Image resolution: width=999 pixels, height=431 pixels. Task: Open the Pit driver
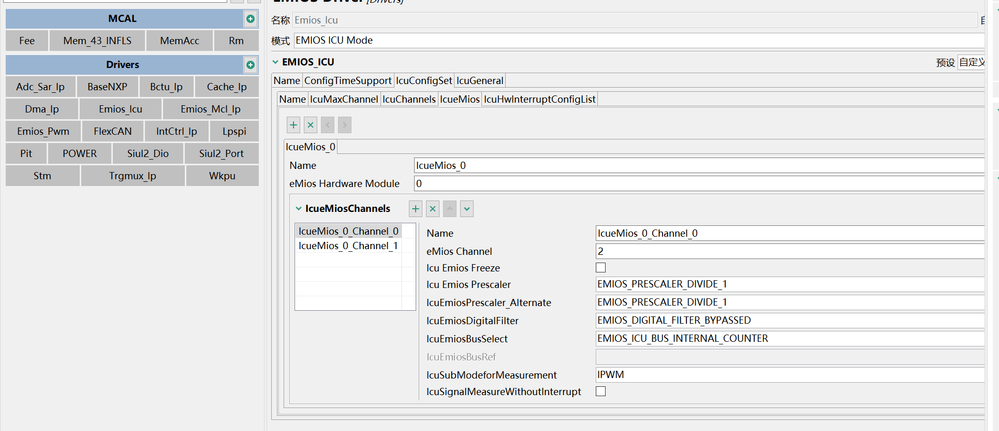(x=26, y=154)
